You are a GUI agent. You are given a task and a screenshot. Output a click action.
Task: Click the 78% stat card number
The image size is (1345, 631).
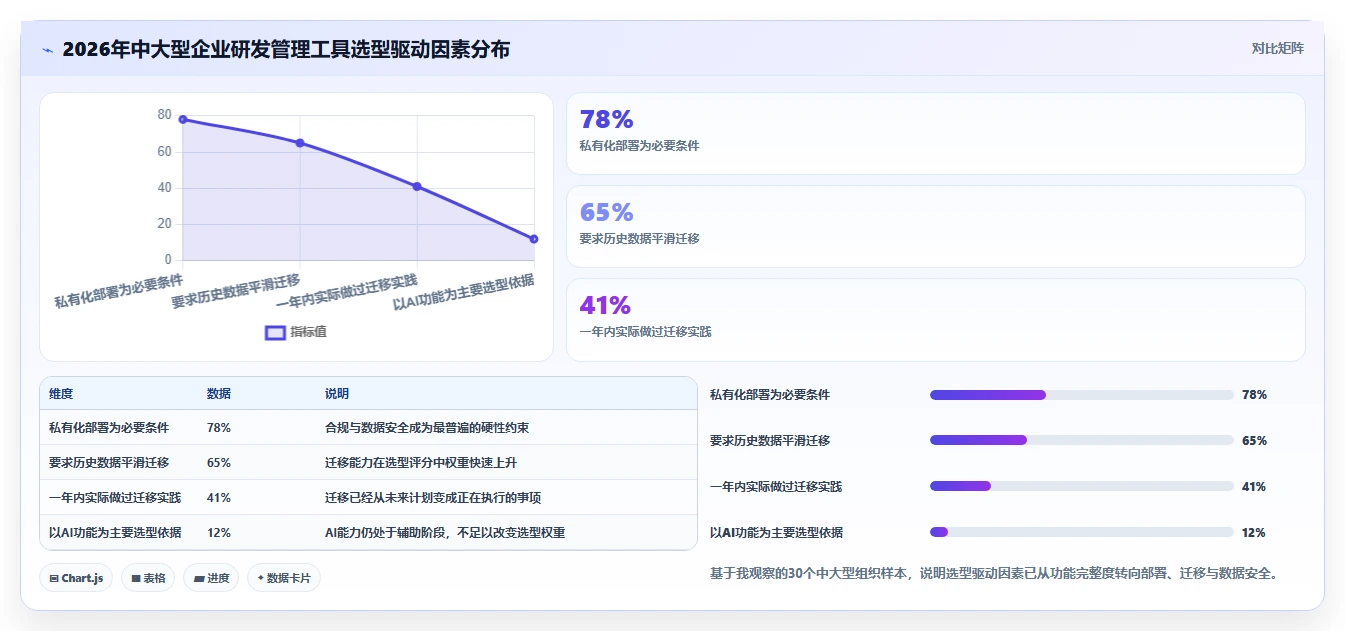point(606,120)
